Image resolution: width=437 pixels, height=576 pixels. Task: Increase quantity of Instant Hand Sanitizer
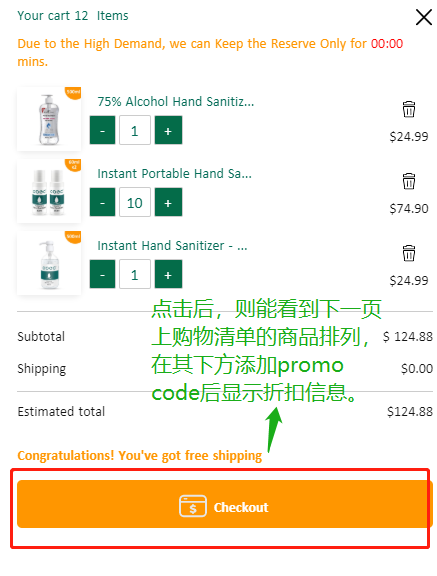point(168,274)
